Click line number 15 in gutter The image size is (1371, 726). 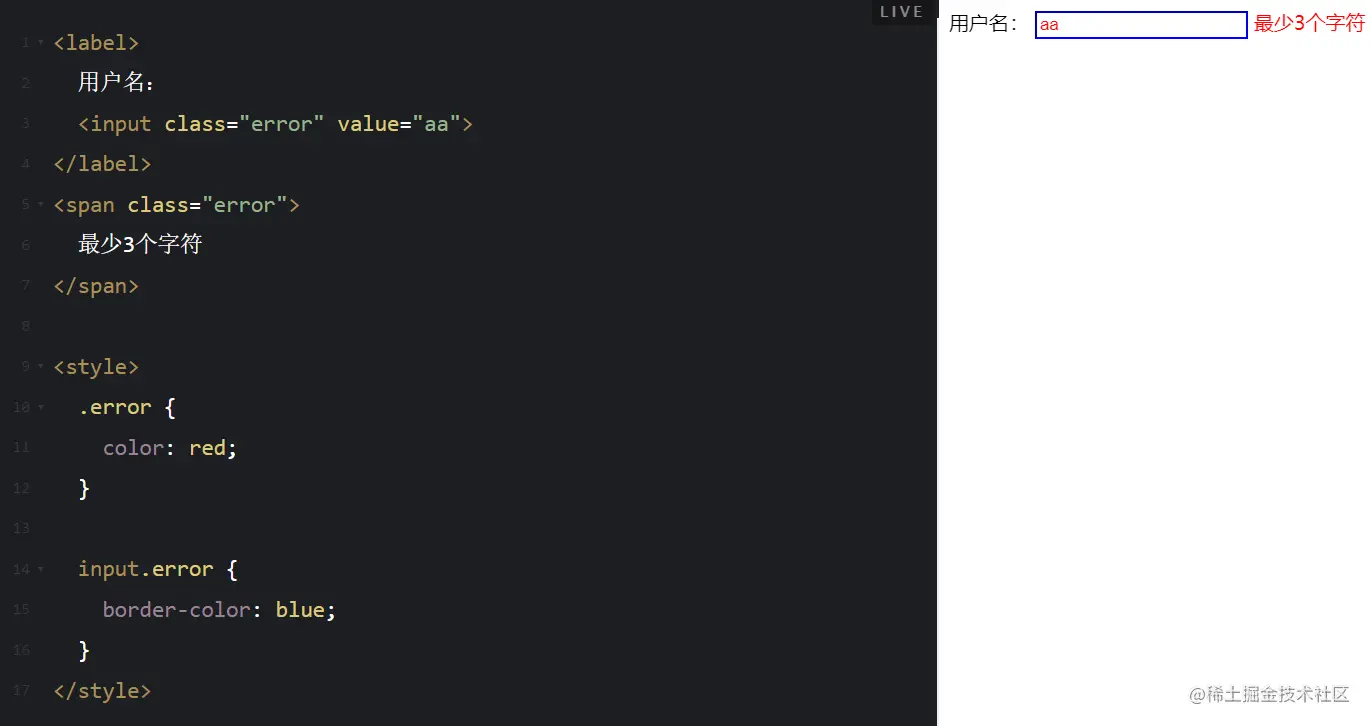pyautogui.click(x=22, y=610)
